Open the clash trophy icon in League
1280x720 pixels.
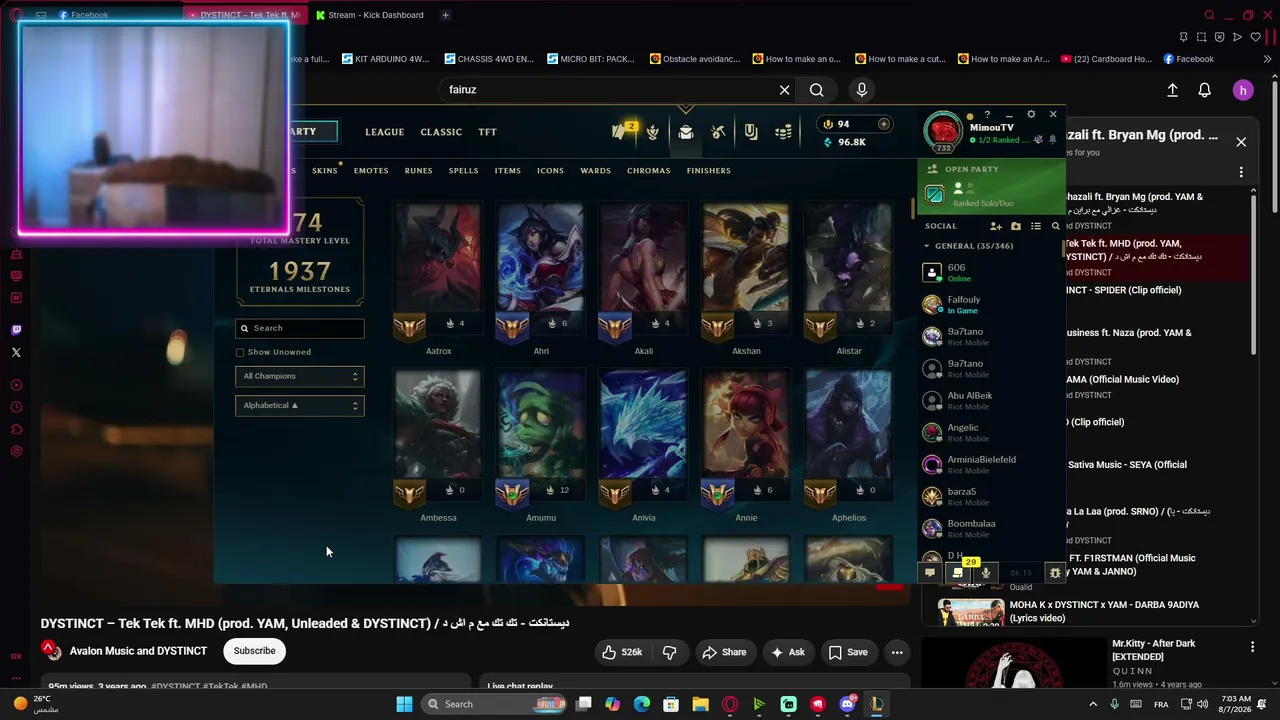point(653,132)
